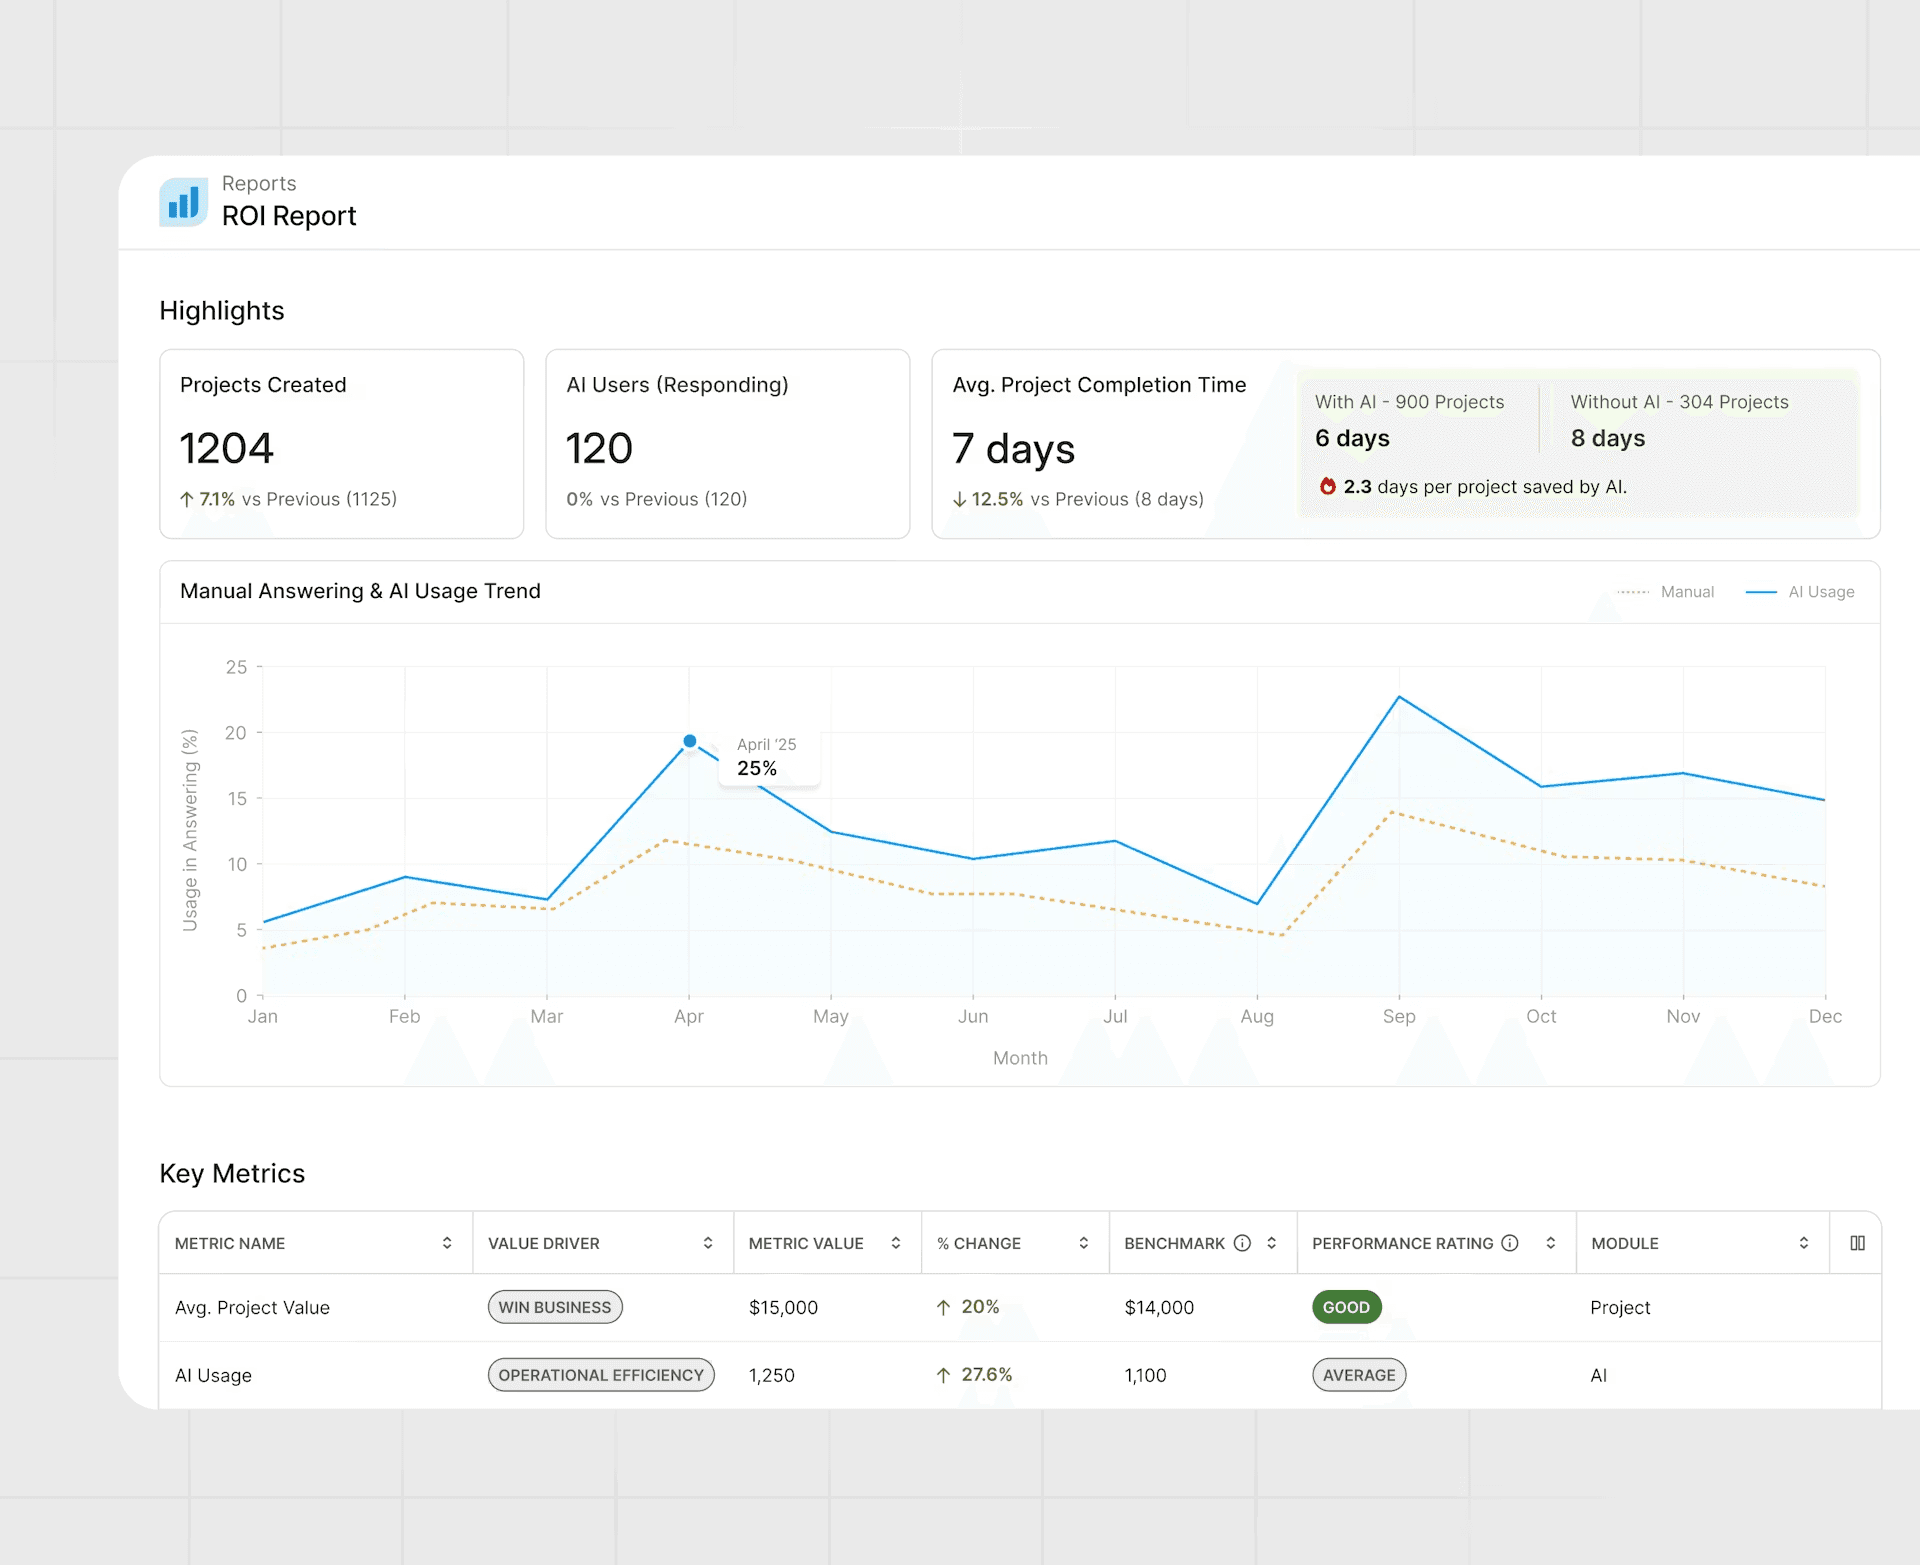Sort by Value Driver column arrows
1920x1565 pixels.
coord(708,1243)
